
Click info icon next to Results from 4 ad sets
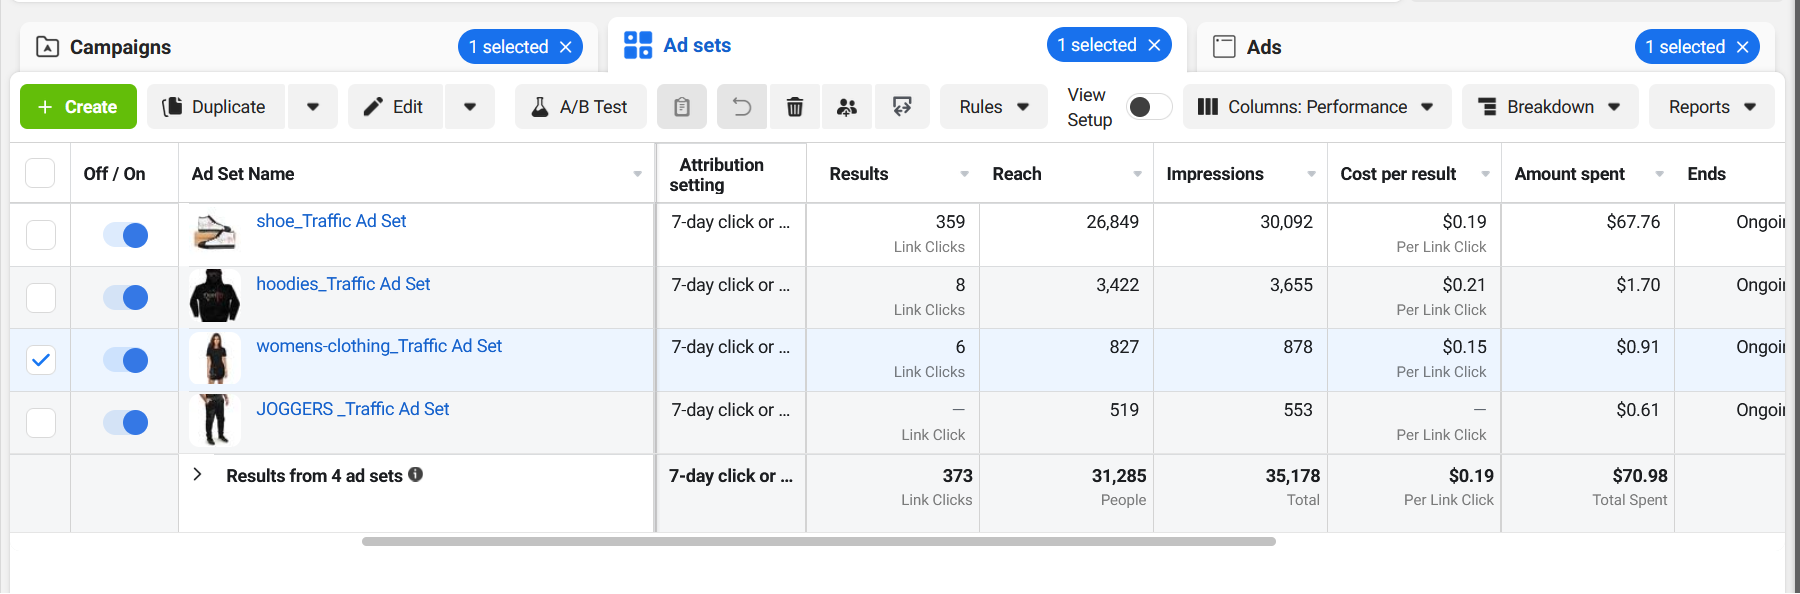coord(416,475)
